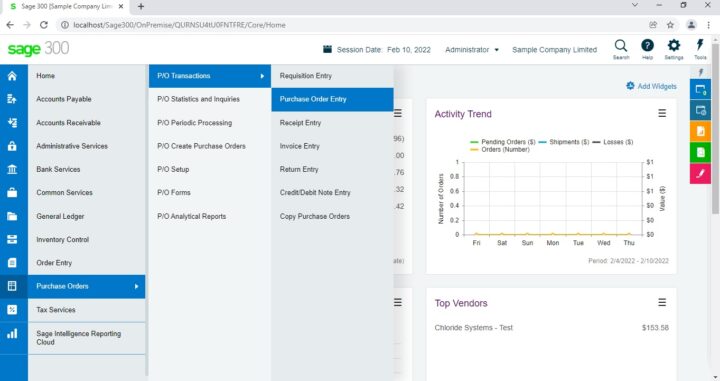Click the small lightning icon above tiles
This screenshot has height=381, width=720.
pos(701,72)
